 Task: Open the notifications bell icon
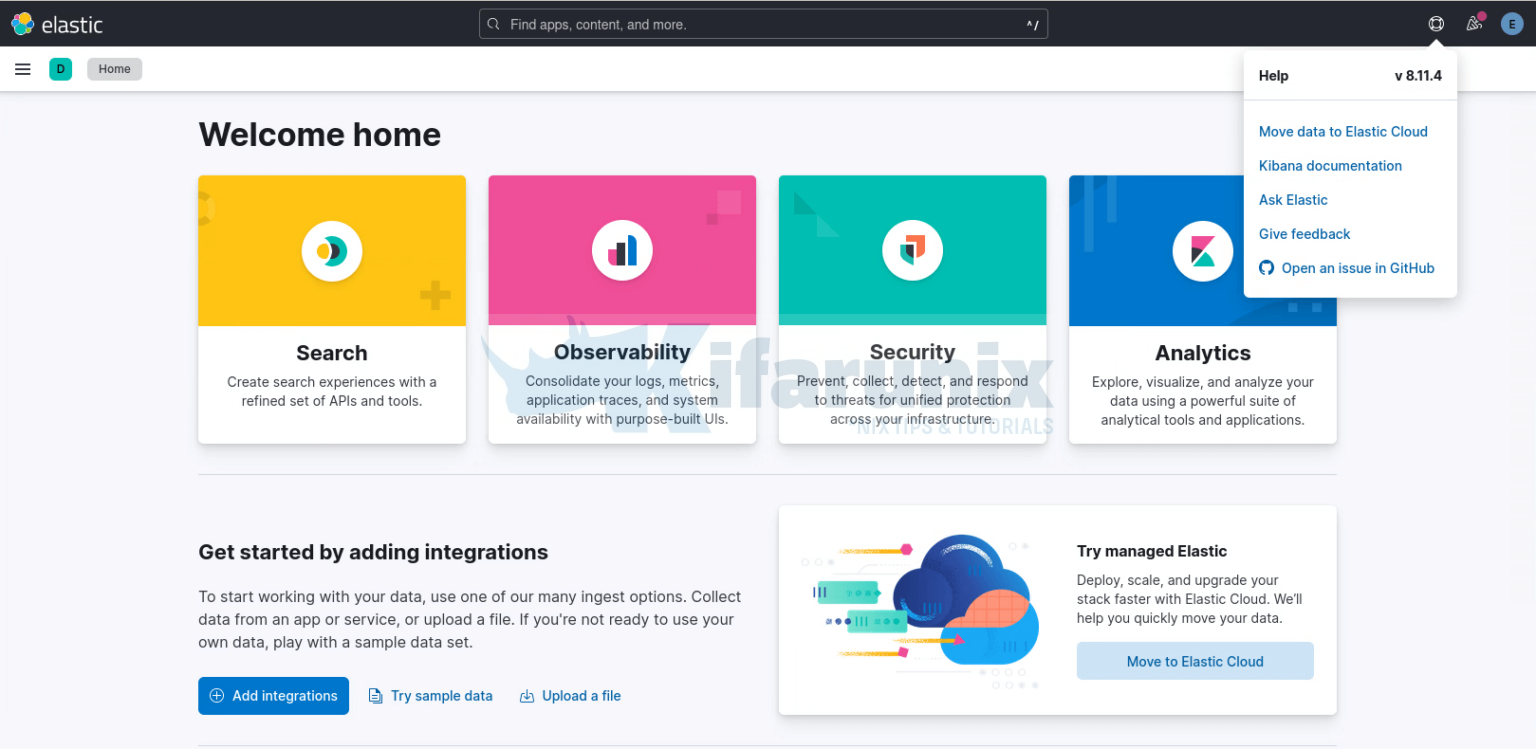[1473, 23]
